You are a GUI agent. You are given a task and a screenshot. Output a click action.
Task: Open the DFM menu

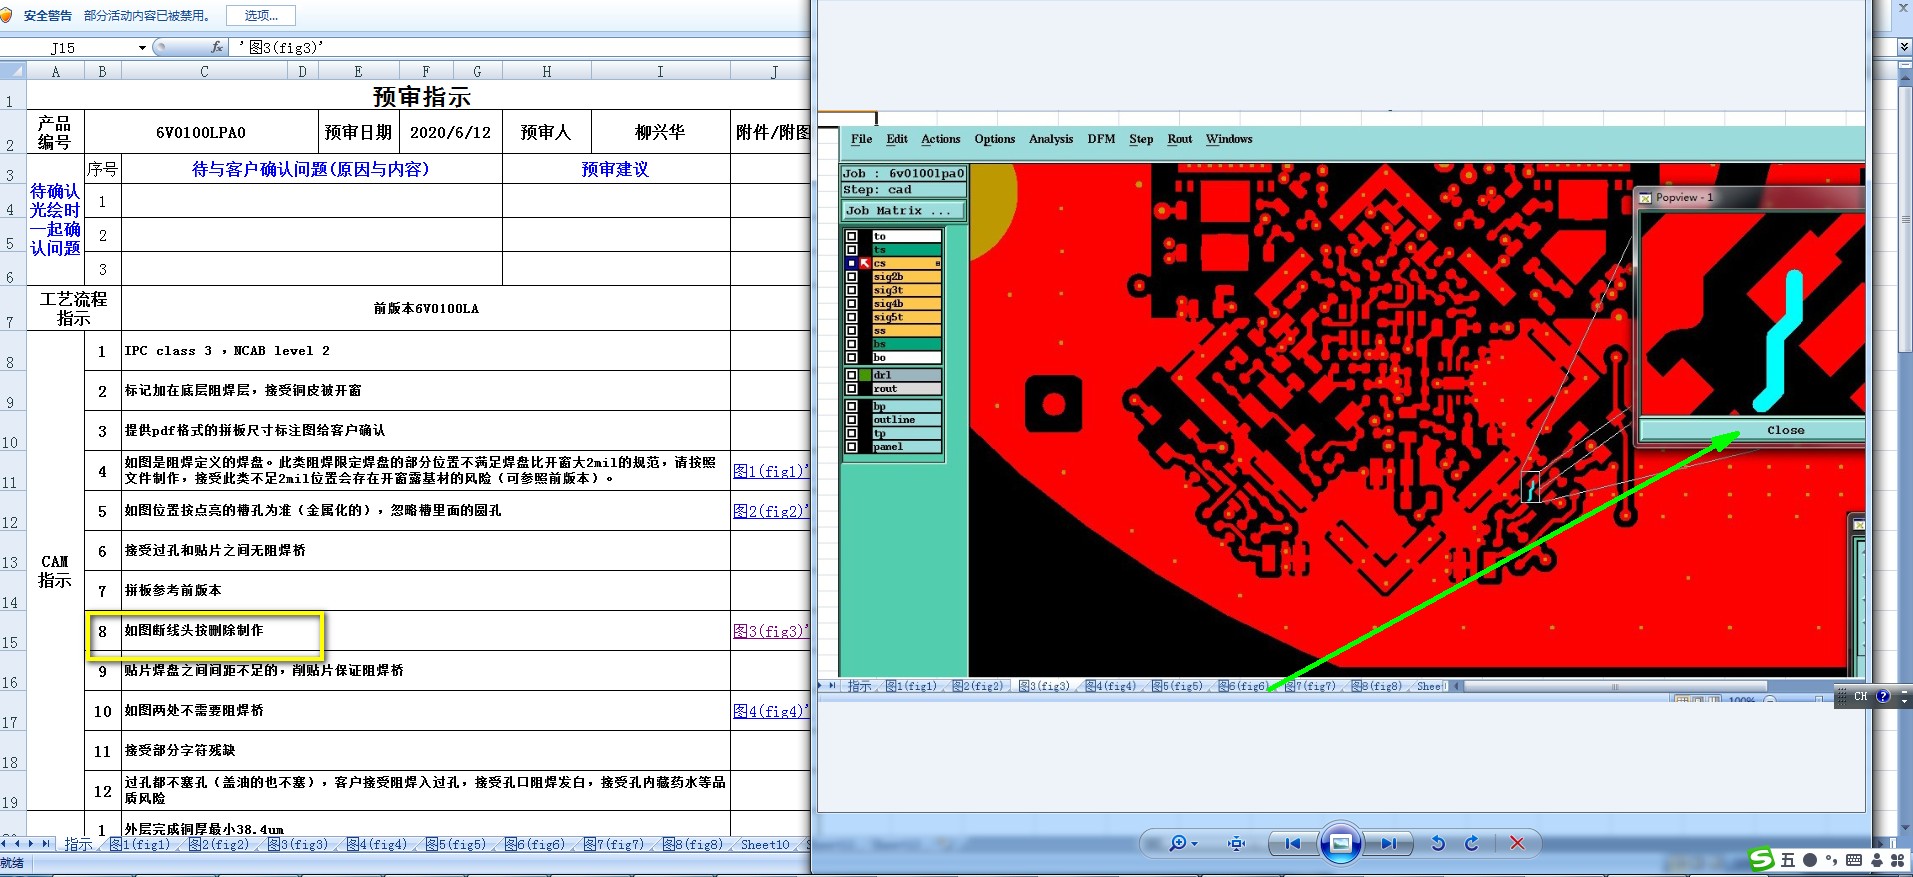tap(1101, 139)
